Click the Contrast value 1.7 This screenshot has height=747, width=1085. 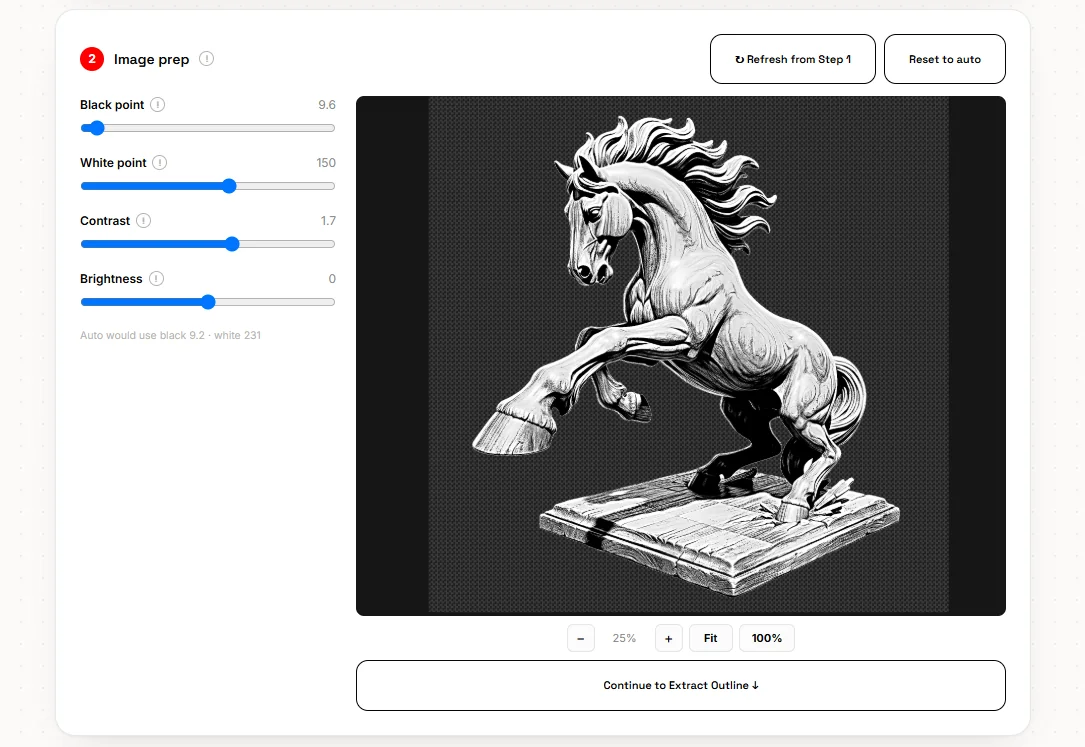point(328,221)
